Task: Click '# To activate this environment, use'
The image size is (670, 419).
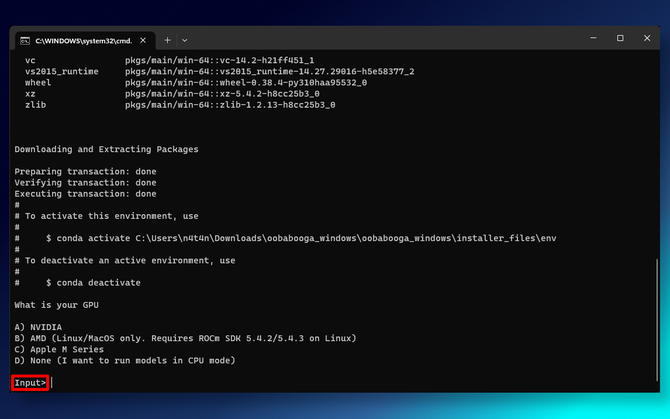Action: click(x=106, y=216)
